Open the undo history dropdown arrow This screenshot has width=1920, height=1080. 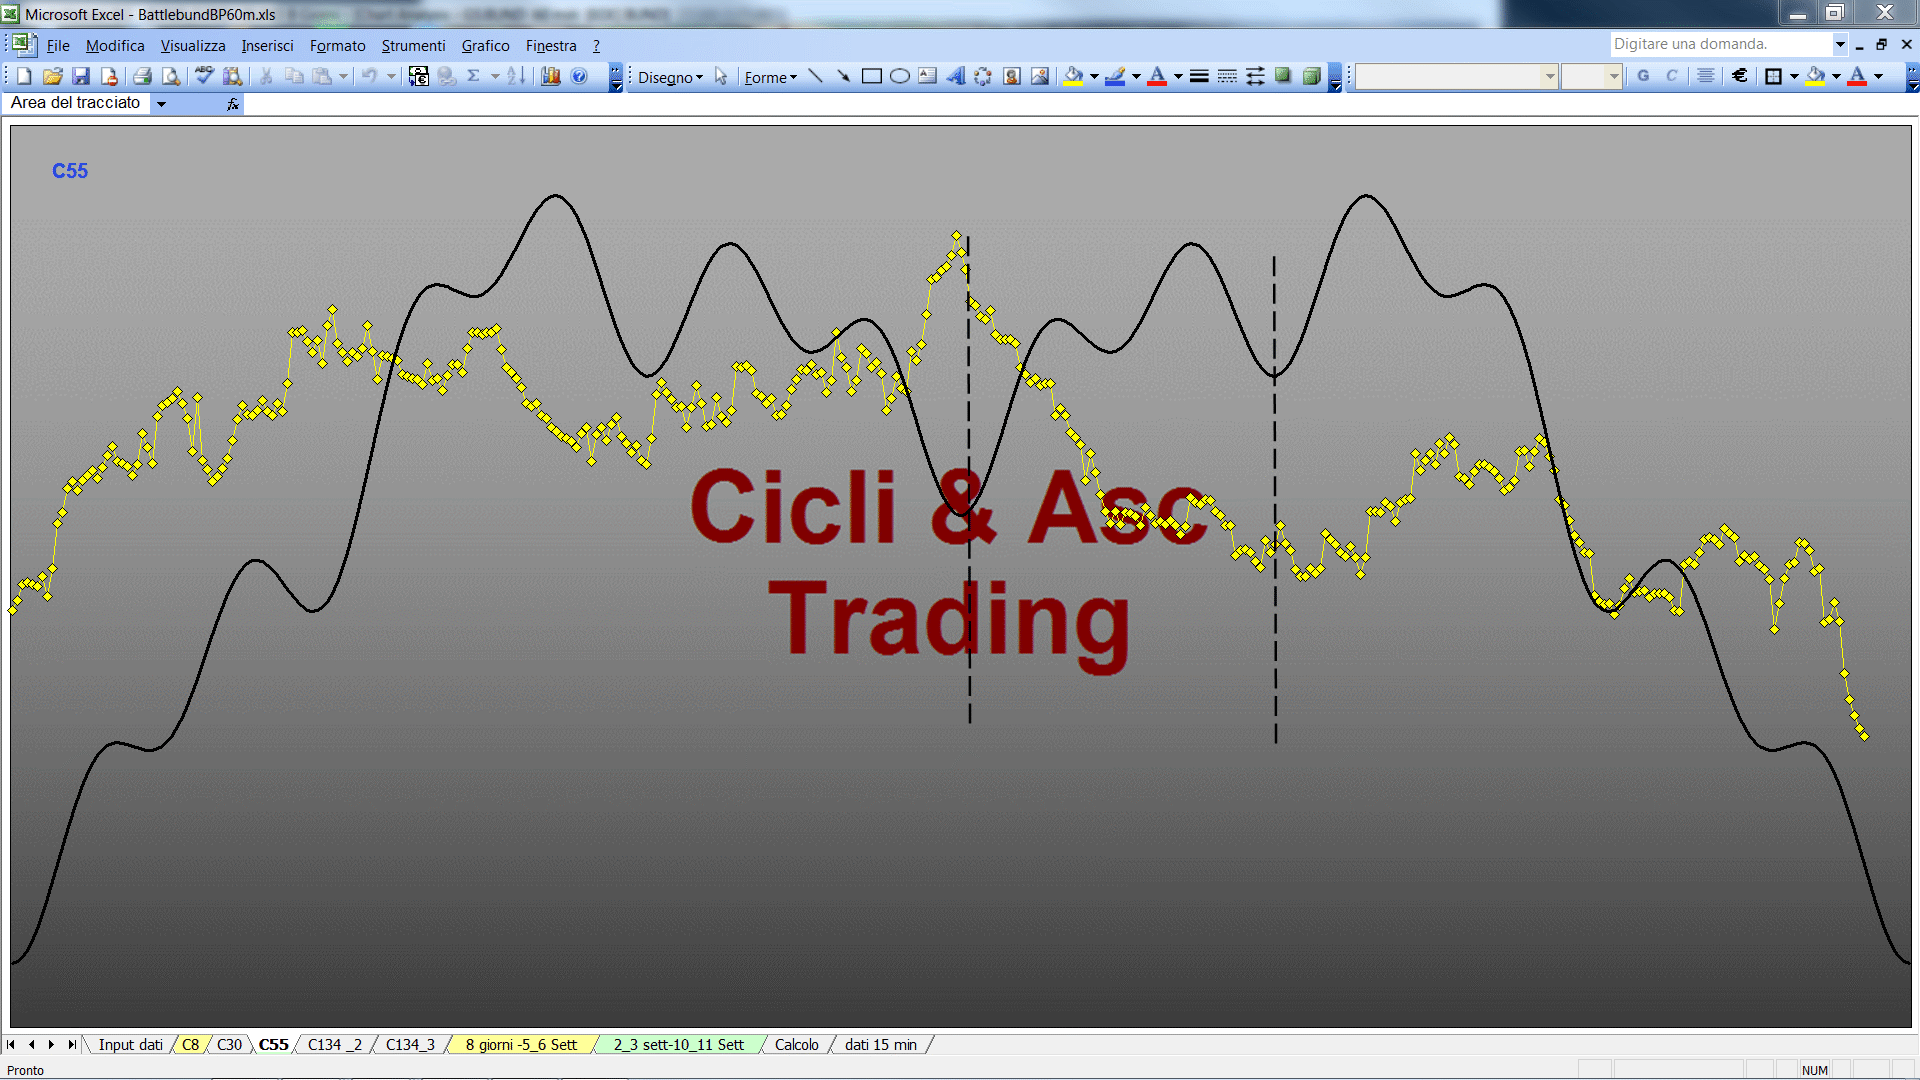pyautogui.click(x=391, y=76)
